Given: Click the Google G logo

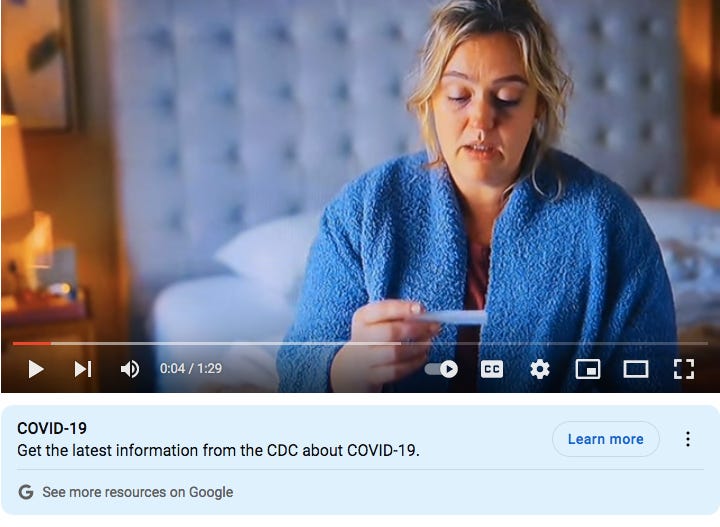Looking at the screenshot, I should coord(26,492).
